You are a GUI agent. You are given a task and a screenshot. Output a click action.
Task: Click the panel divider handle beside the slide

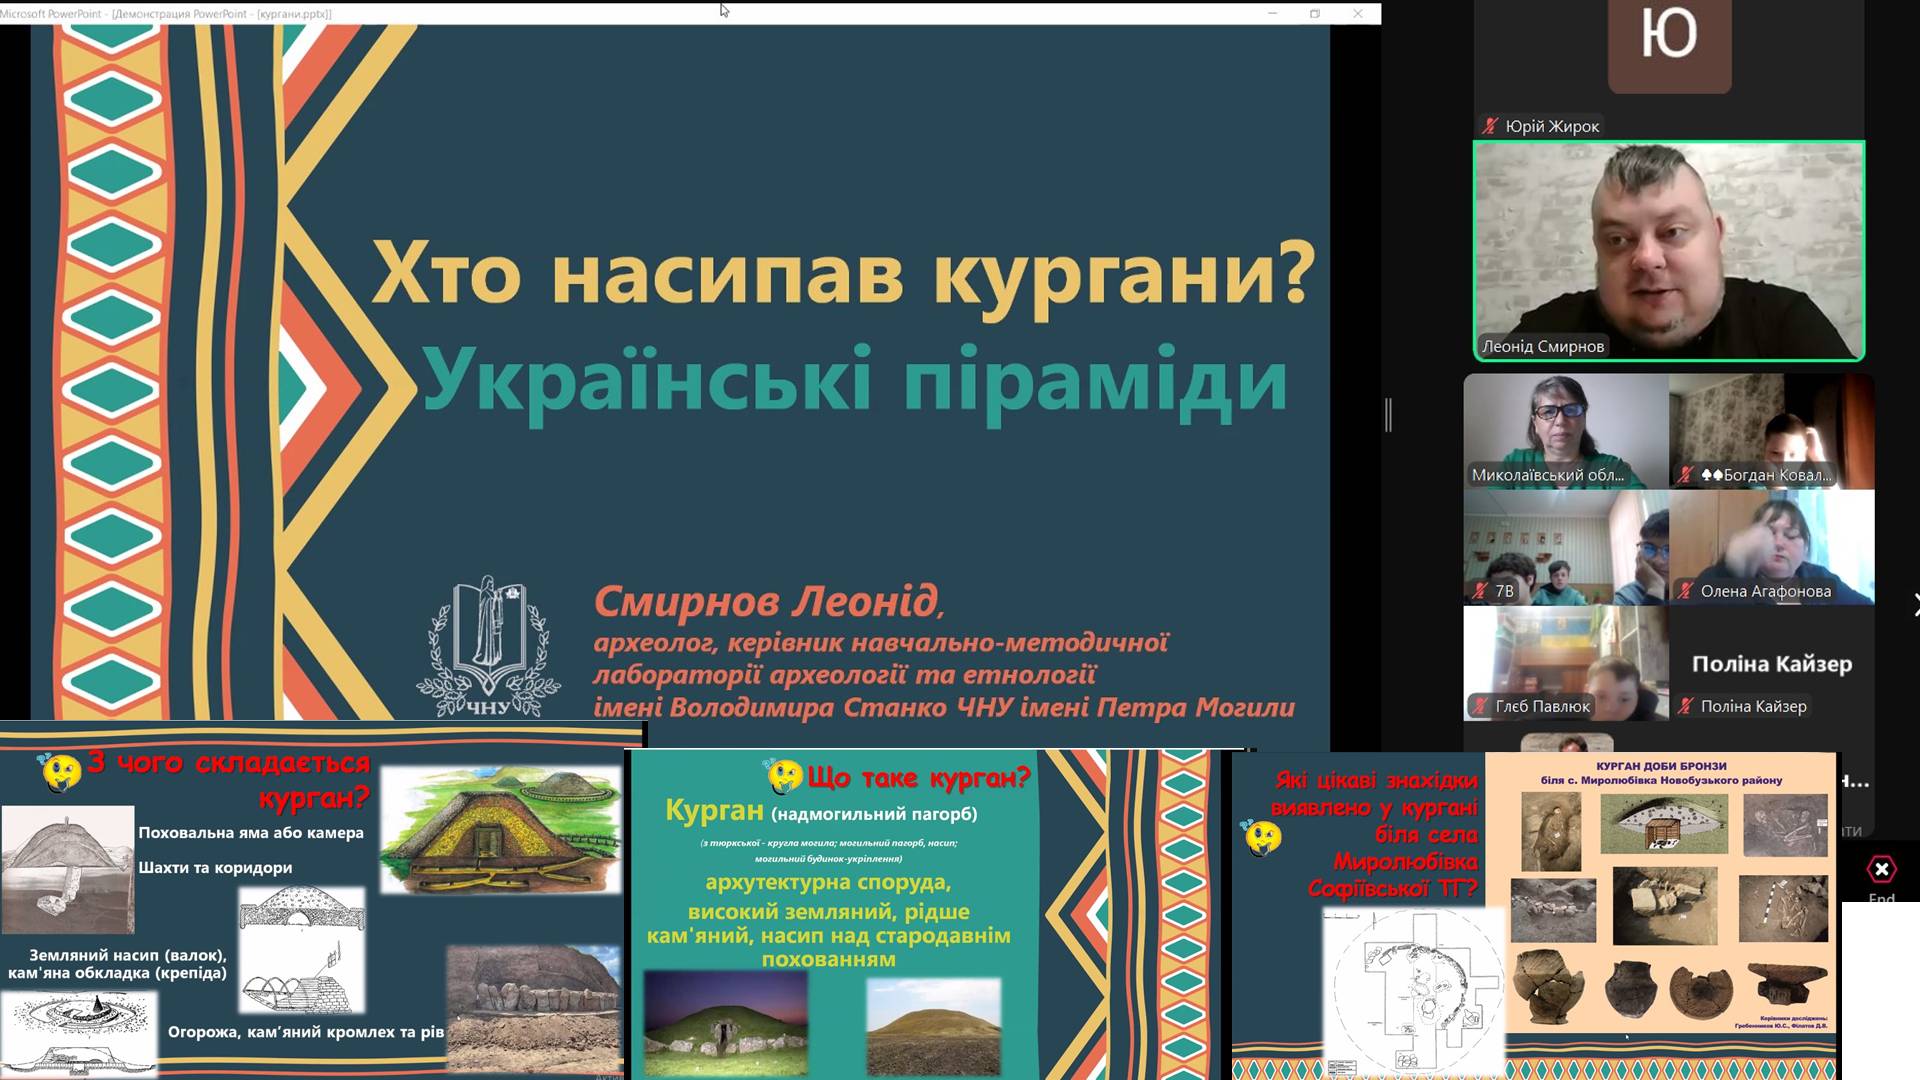click(x=1388, y=414)
